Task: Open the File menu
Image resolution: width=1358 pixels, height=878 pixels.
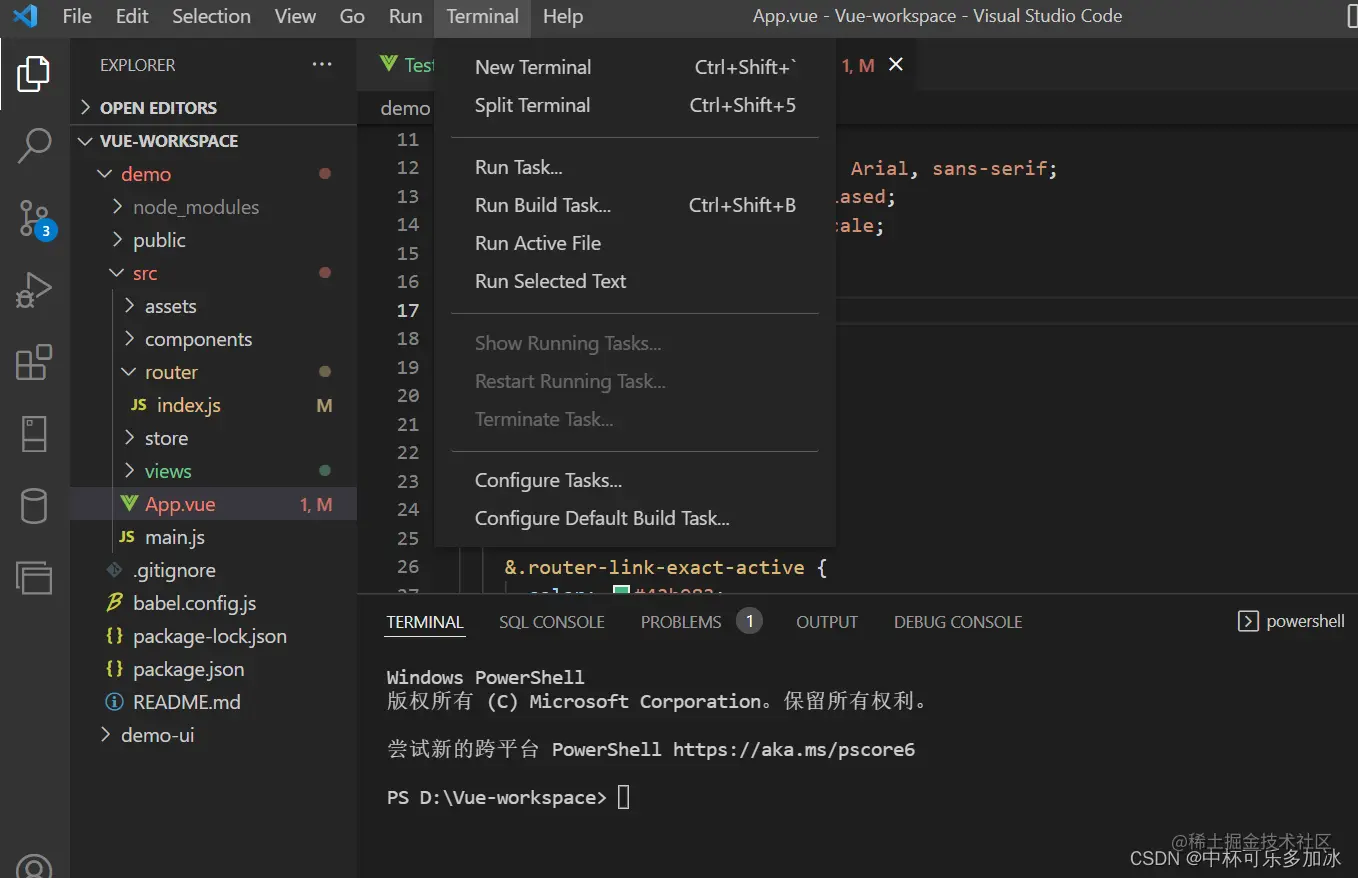Action: (x=77, y=16)
